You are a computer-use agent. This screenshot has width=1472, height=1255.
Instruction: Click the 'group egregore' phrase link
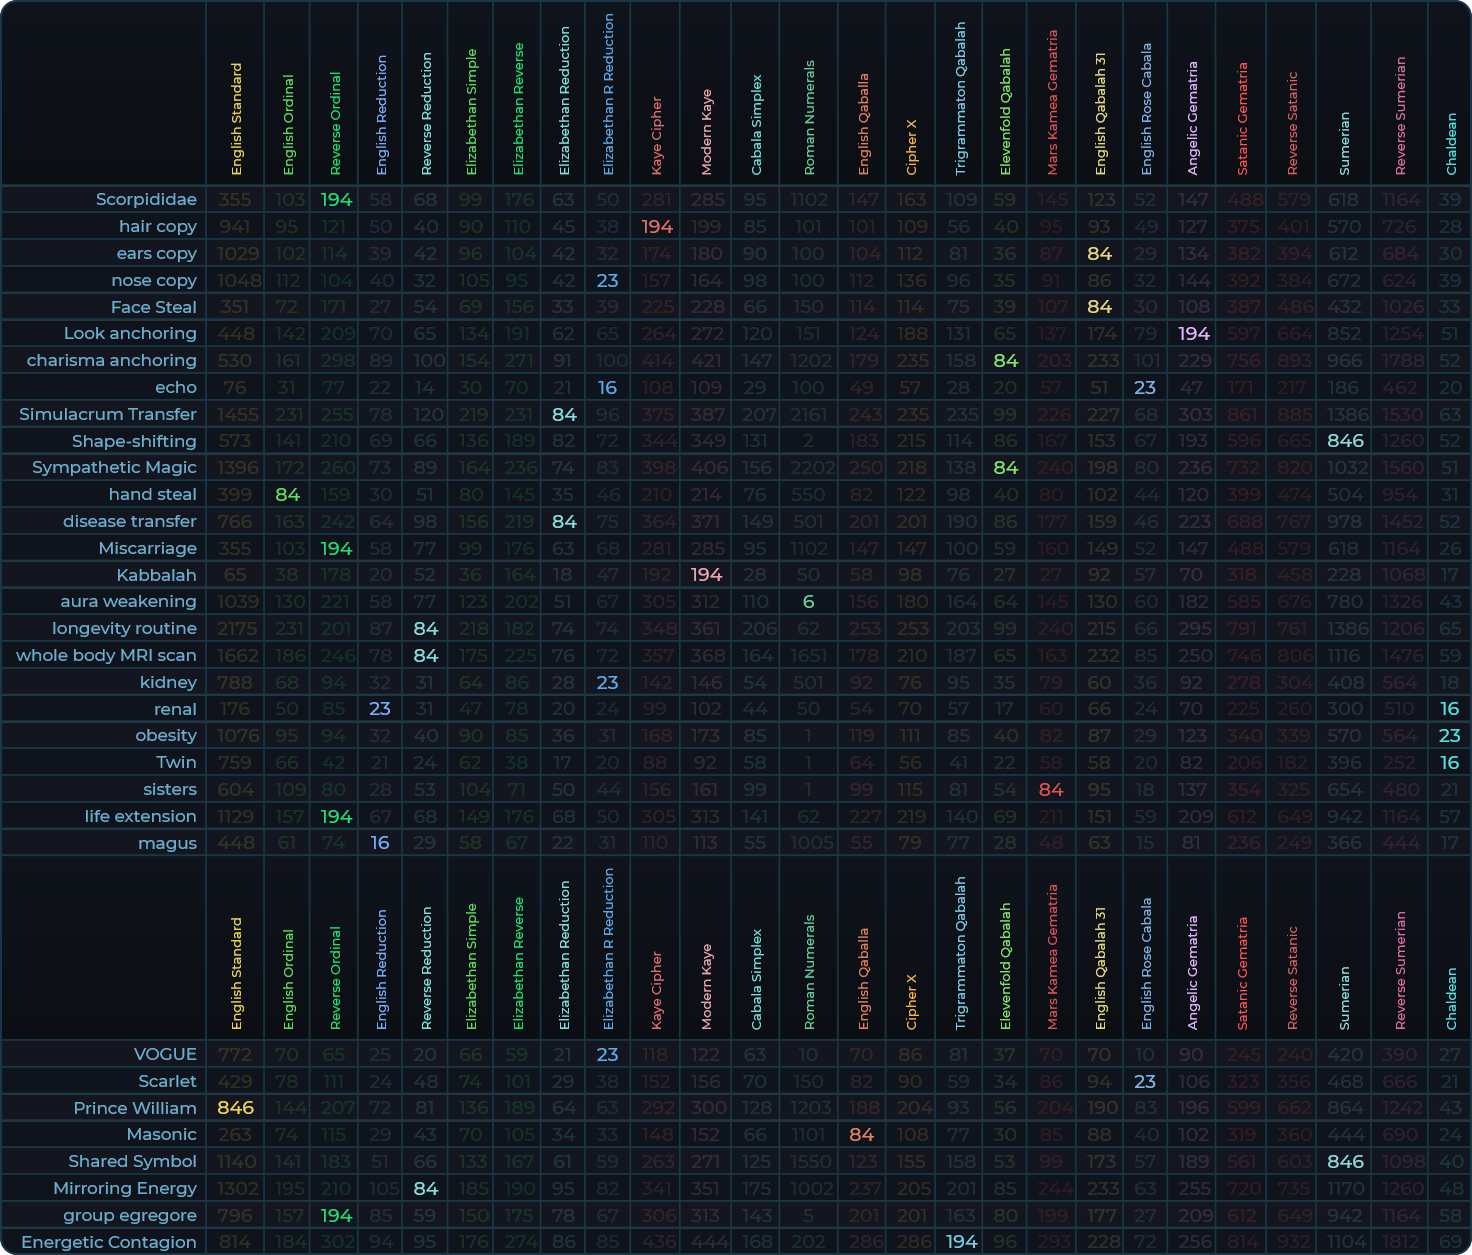pyautogui.click(x=130, y=1215)
